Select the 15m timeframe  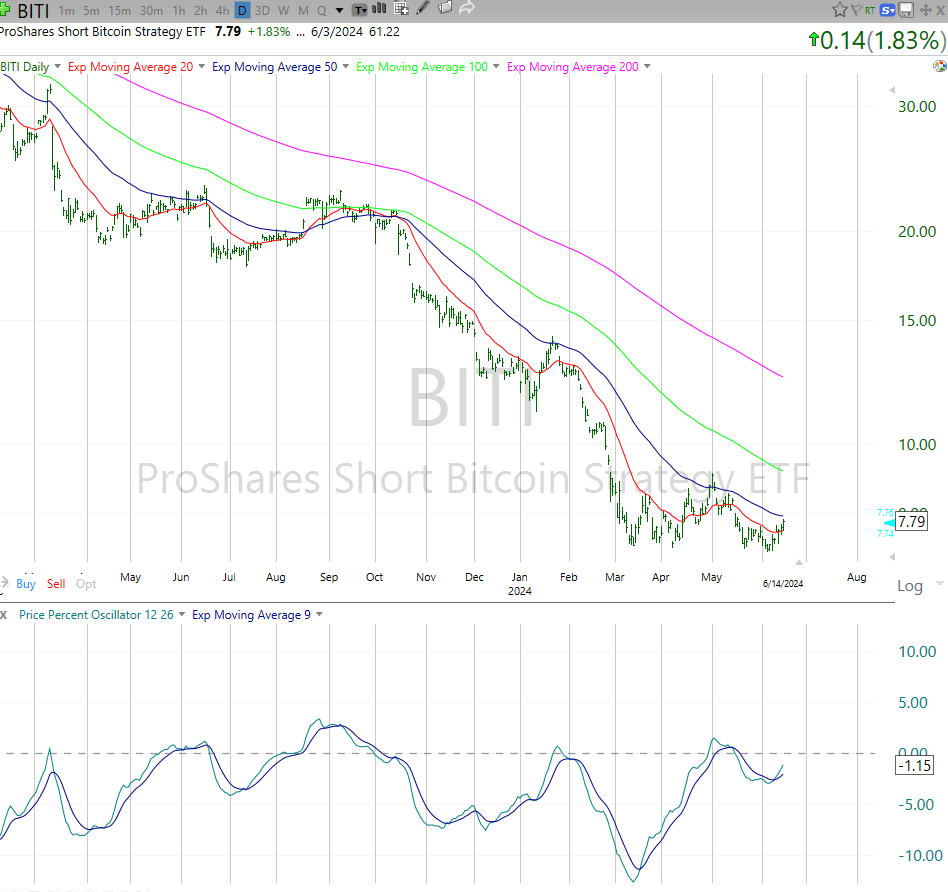119,9
